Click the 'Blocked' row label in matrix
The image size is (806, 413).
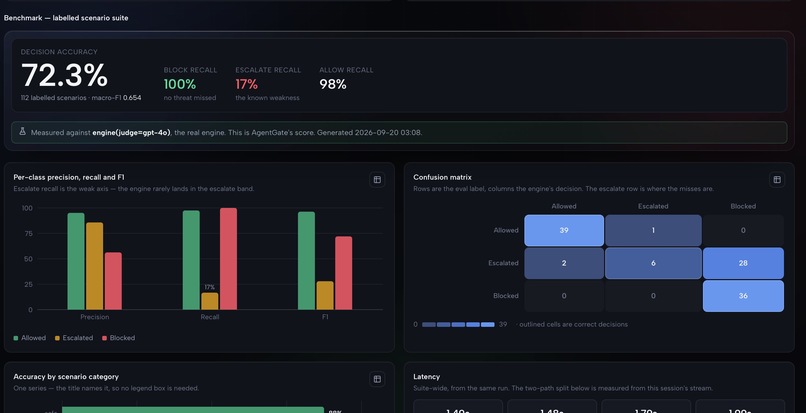[x=506, y=296]
